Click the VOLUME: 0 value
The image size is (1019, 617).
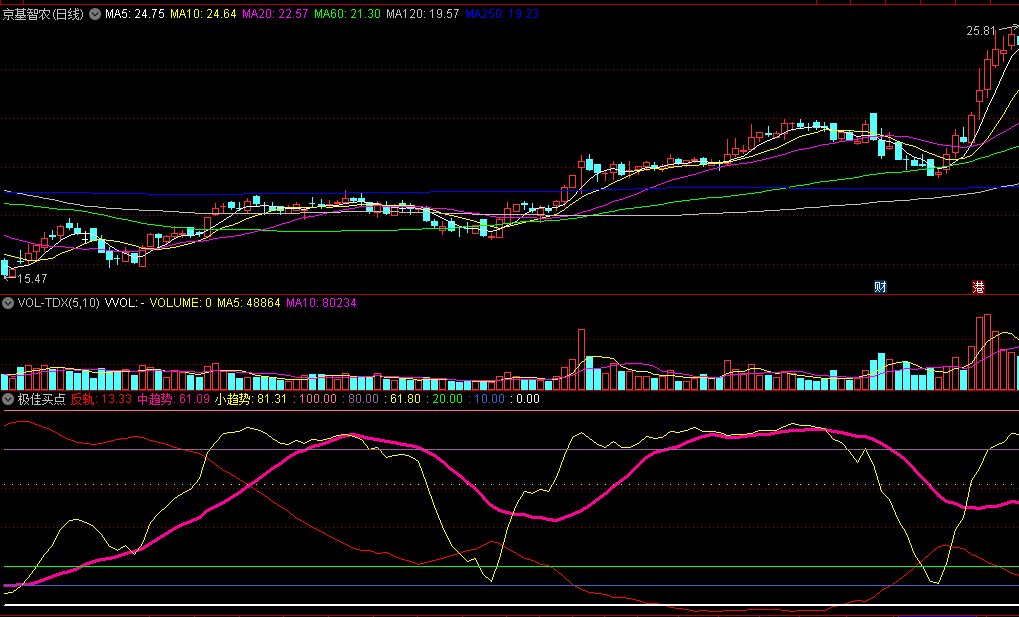(x=181, y=303)
